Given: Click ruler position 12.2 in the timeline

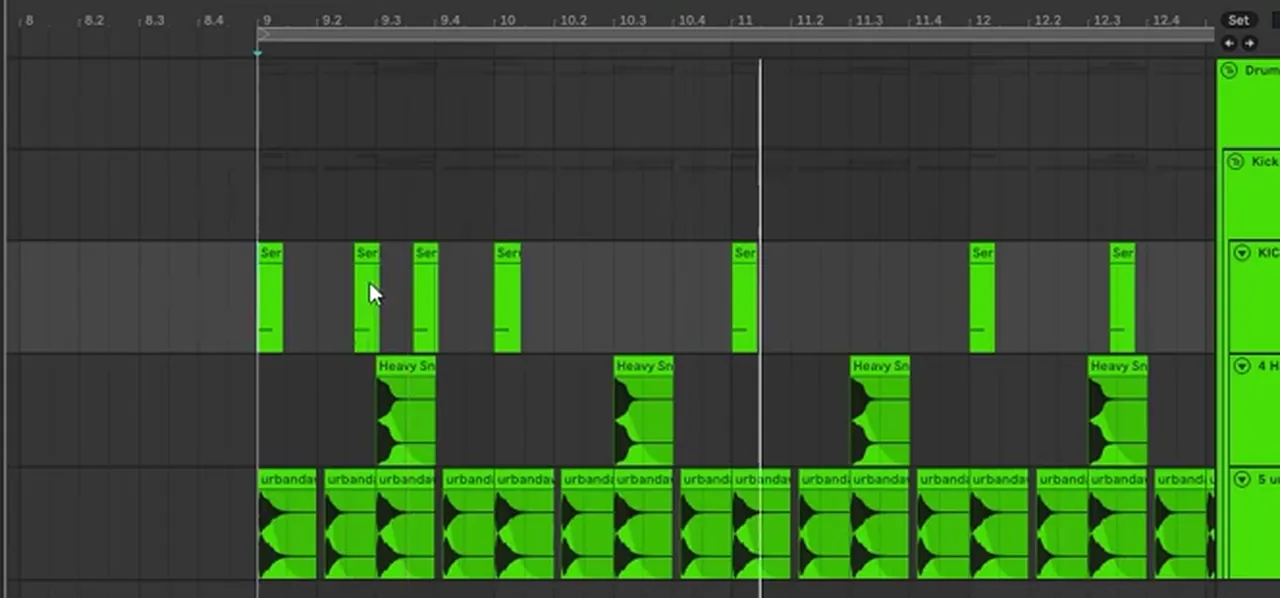Looking at the screenshot, I should click(1047, 20).
